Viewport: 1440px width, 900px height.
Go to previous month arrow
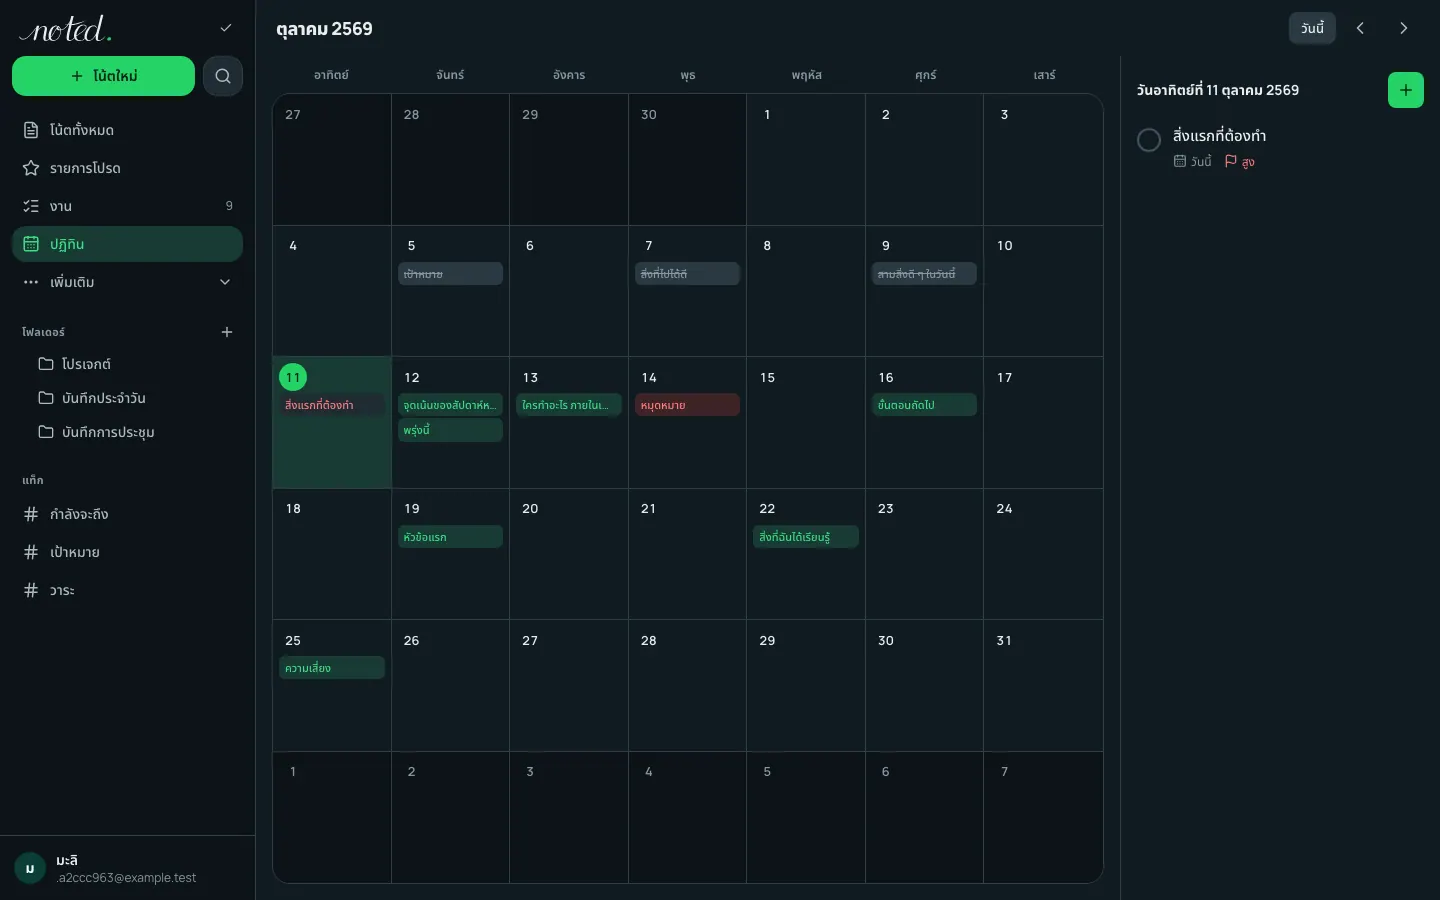tap(1360, 28)
